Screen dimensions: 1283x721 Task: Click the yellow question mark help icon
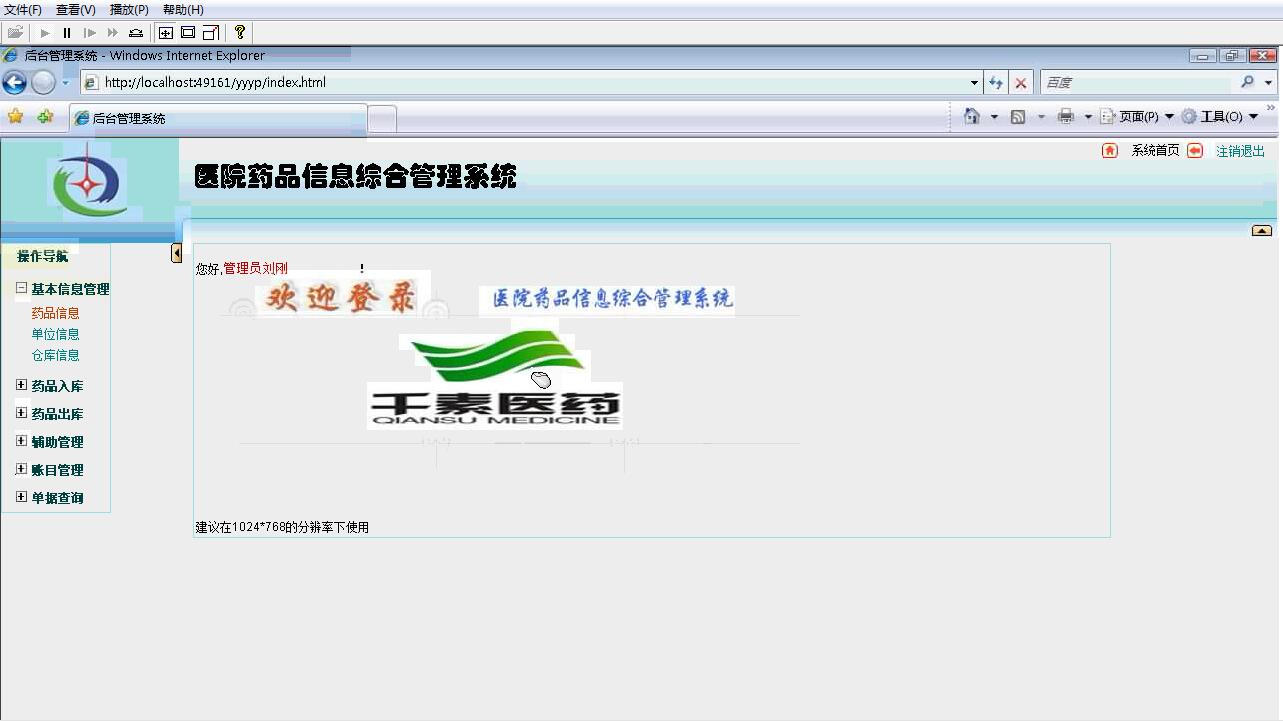[240, 32]
